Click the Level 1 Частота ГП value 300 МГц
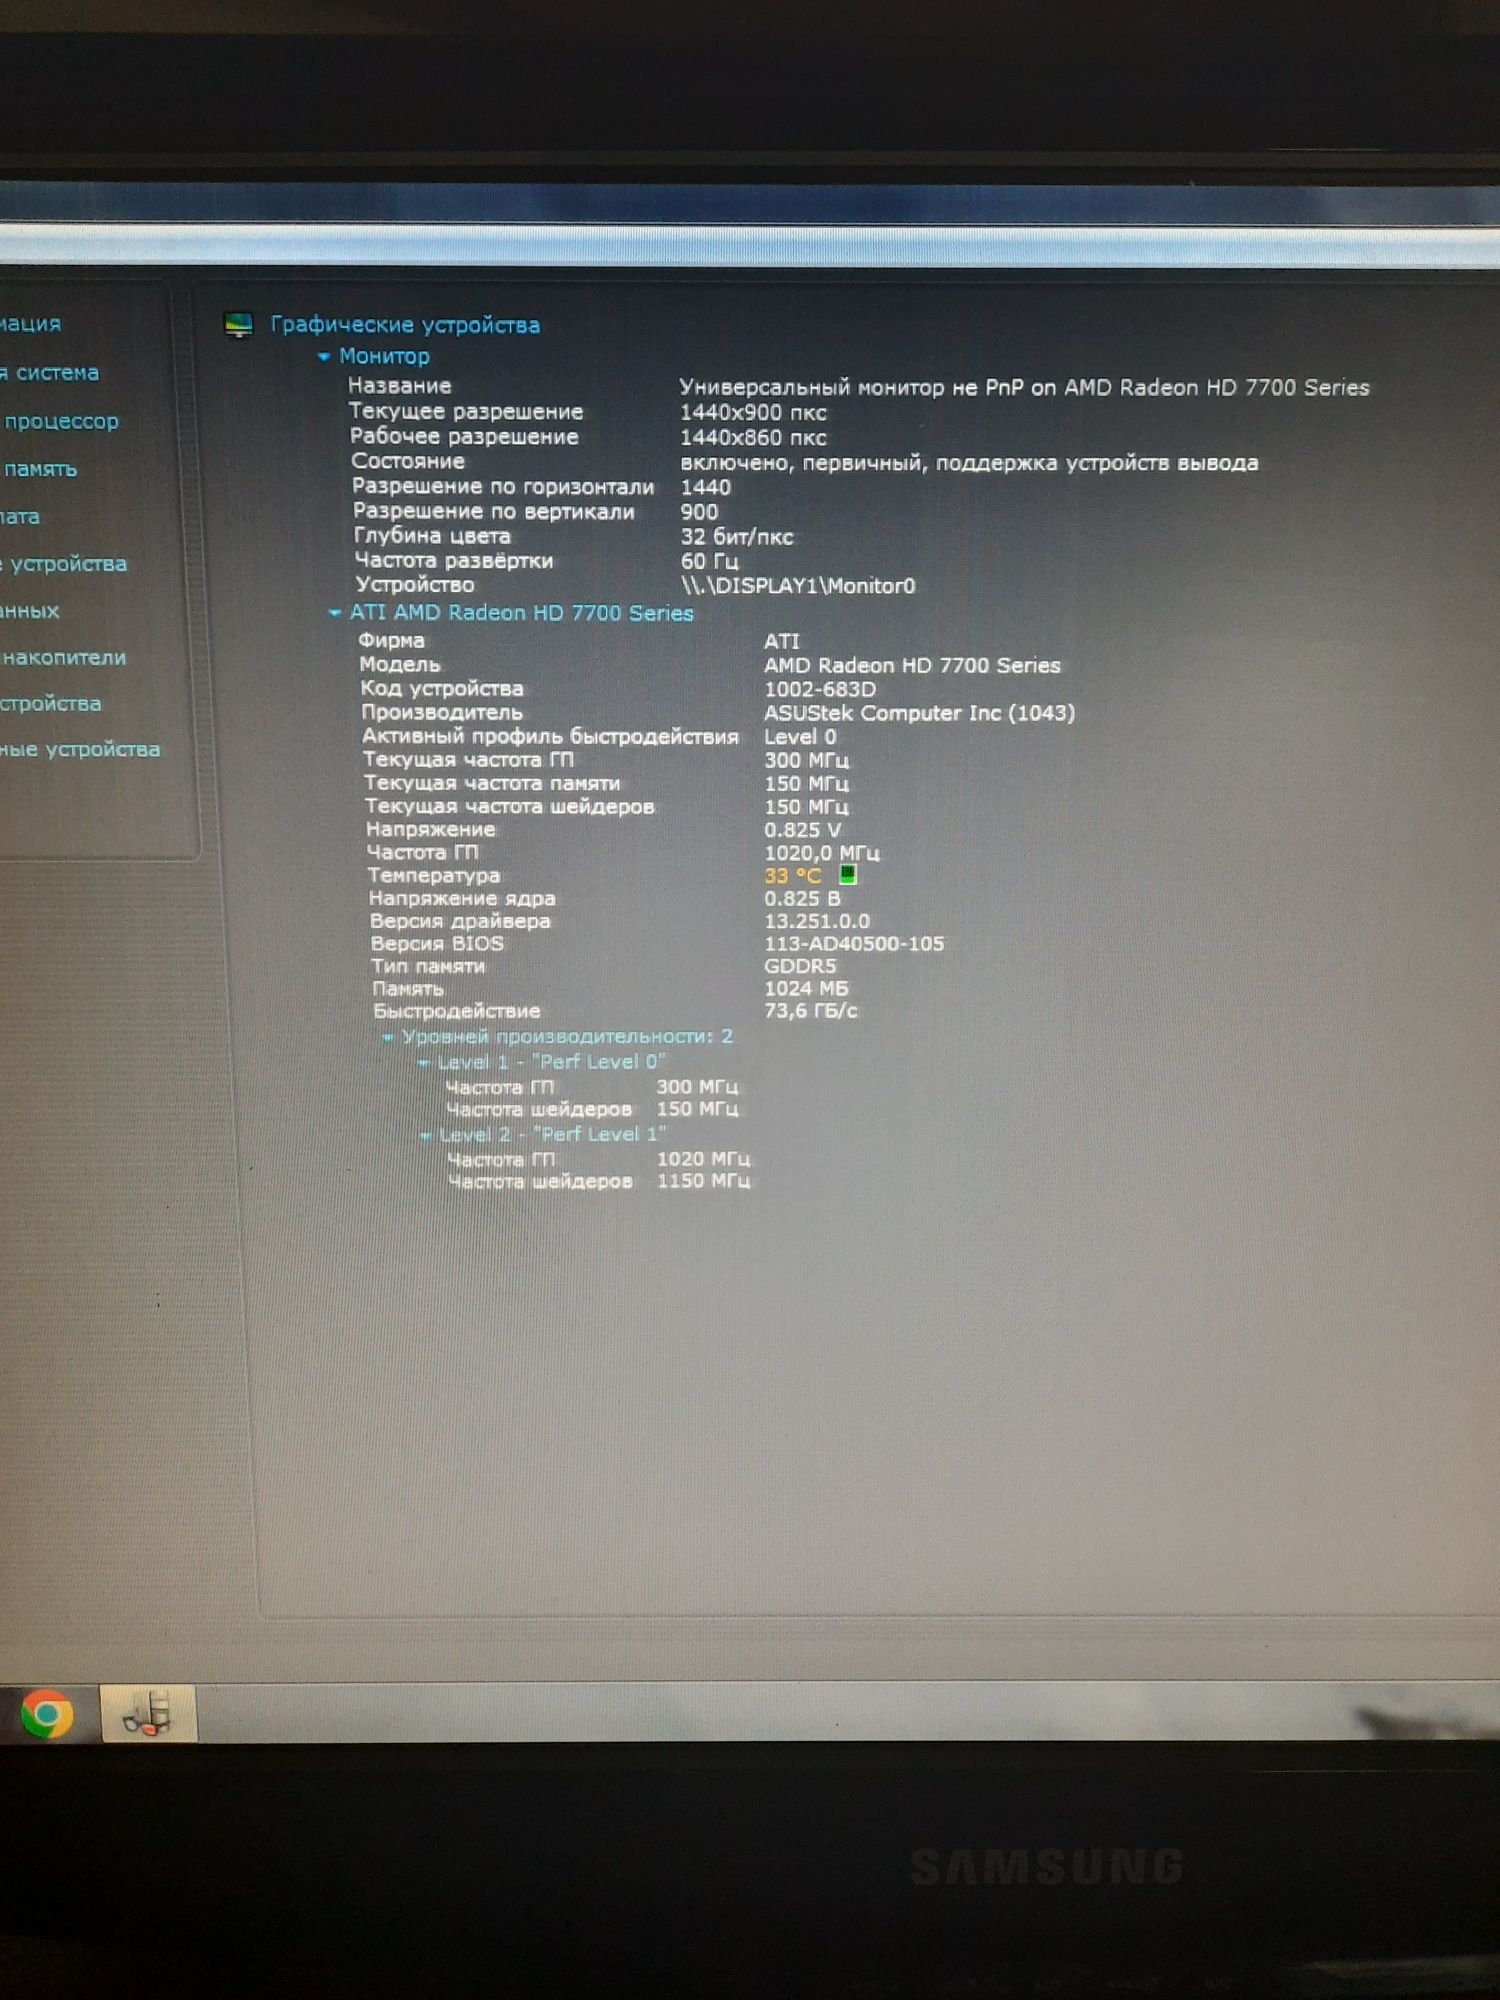The image size is (1500, 2000). (x=697, y=1087)
